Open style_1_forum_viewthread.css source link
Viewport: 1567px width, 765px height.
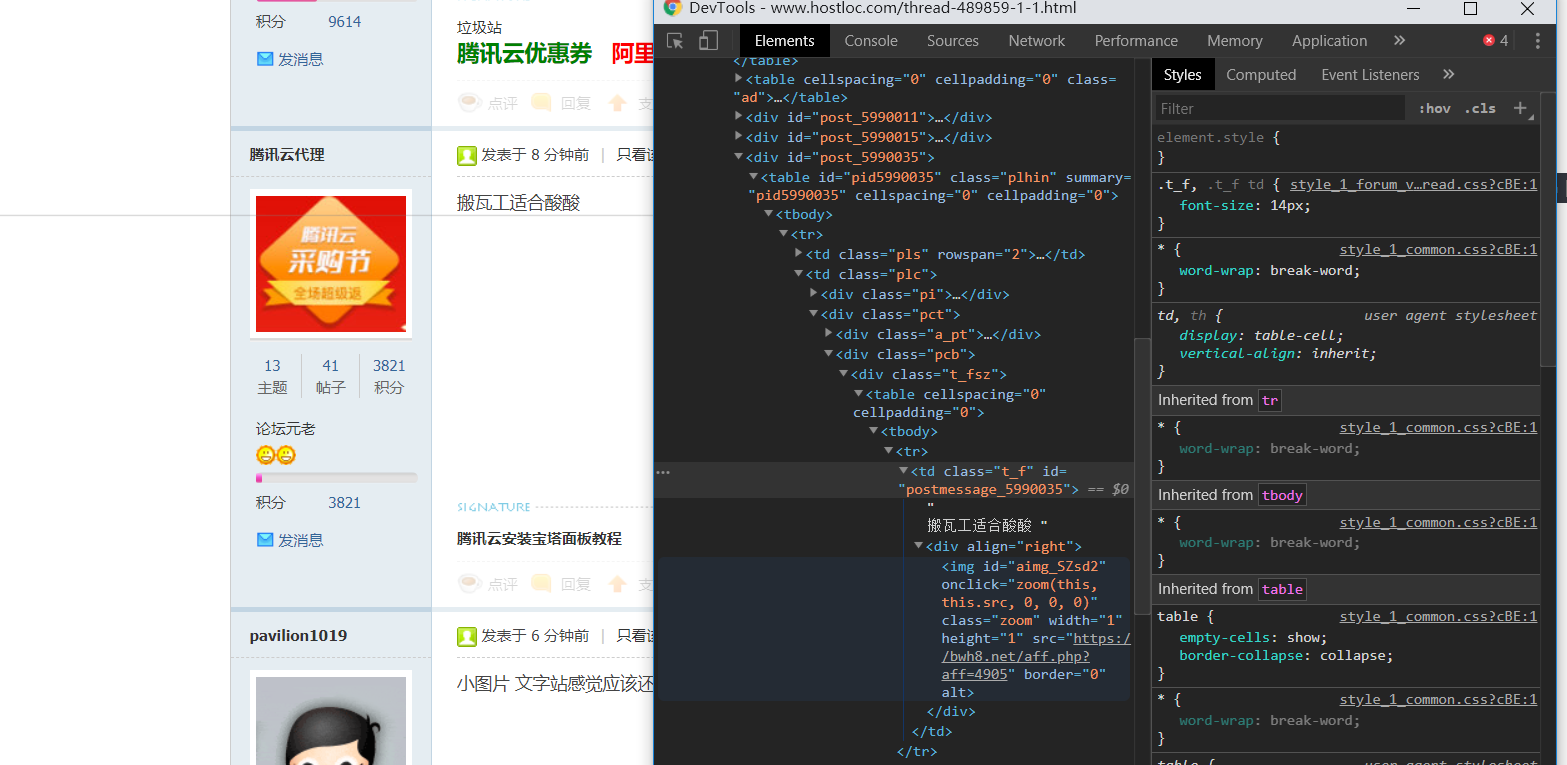point(1413,185)
